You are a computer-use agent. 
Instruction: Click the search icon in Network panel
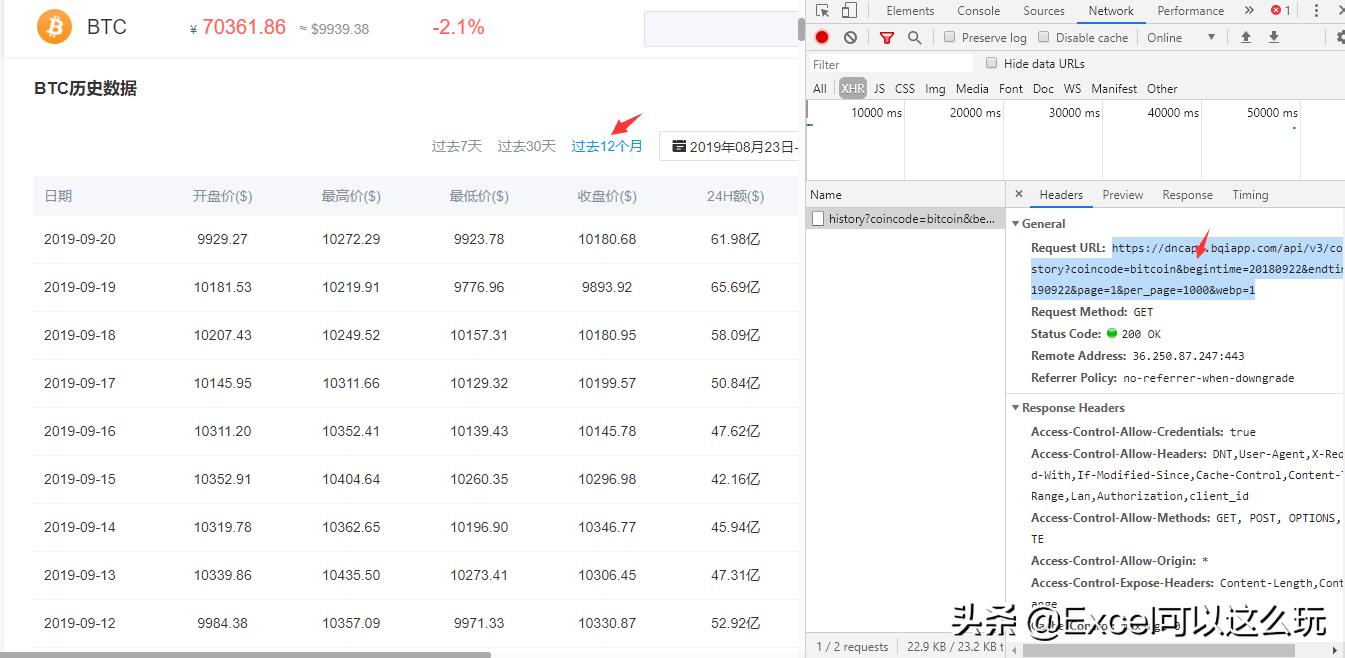click(914, 37)
